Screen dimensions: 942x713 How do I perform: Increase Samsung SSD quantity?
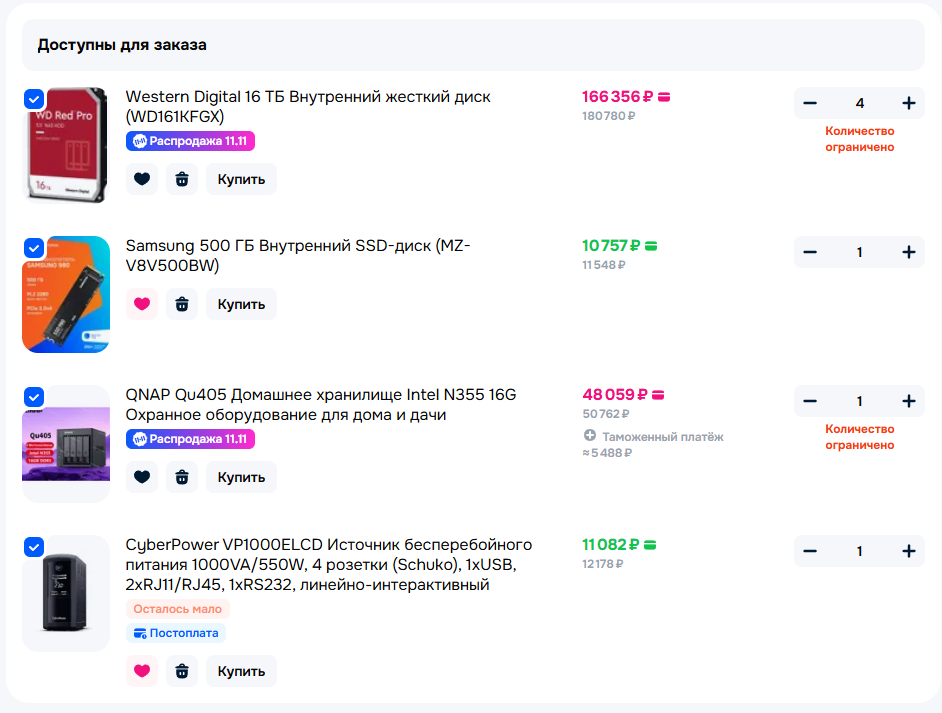pyautogui.click(x=908, y=252)
